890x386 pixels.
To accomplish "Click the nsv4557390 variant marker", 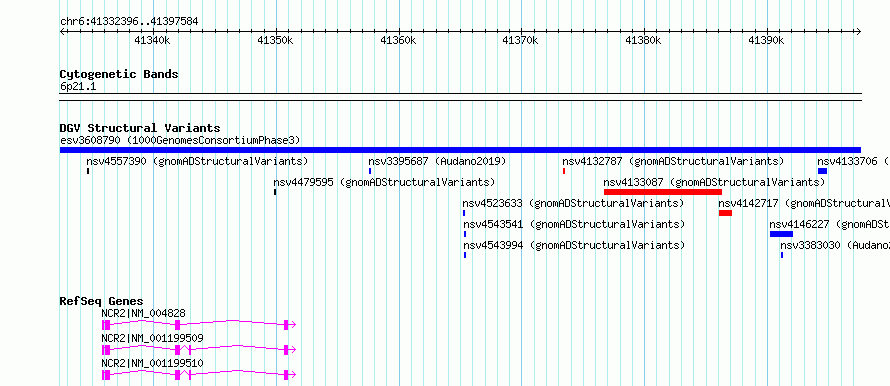I will 88,171.
